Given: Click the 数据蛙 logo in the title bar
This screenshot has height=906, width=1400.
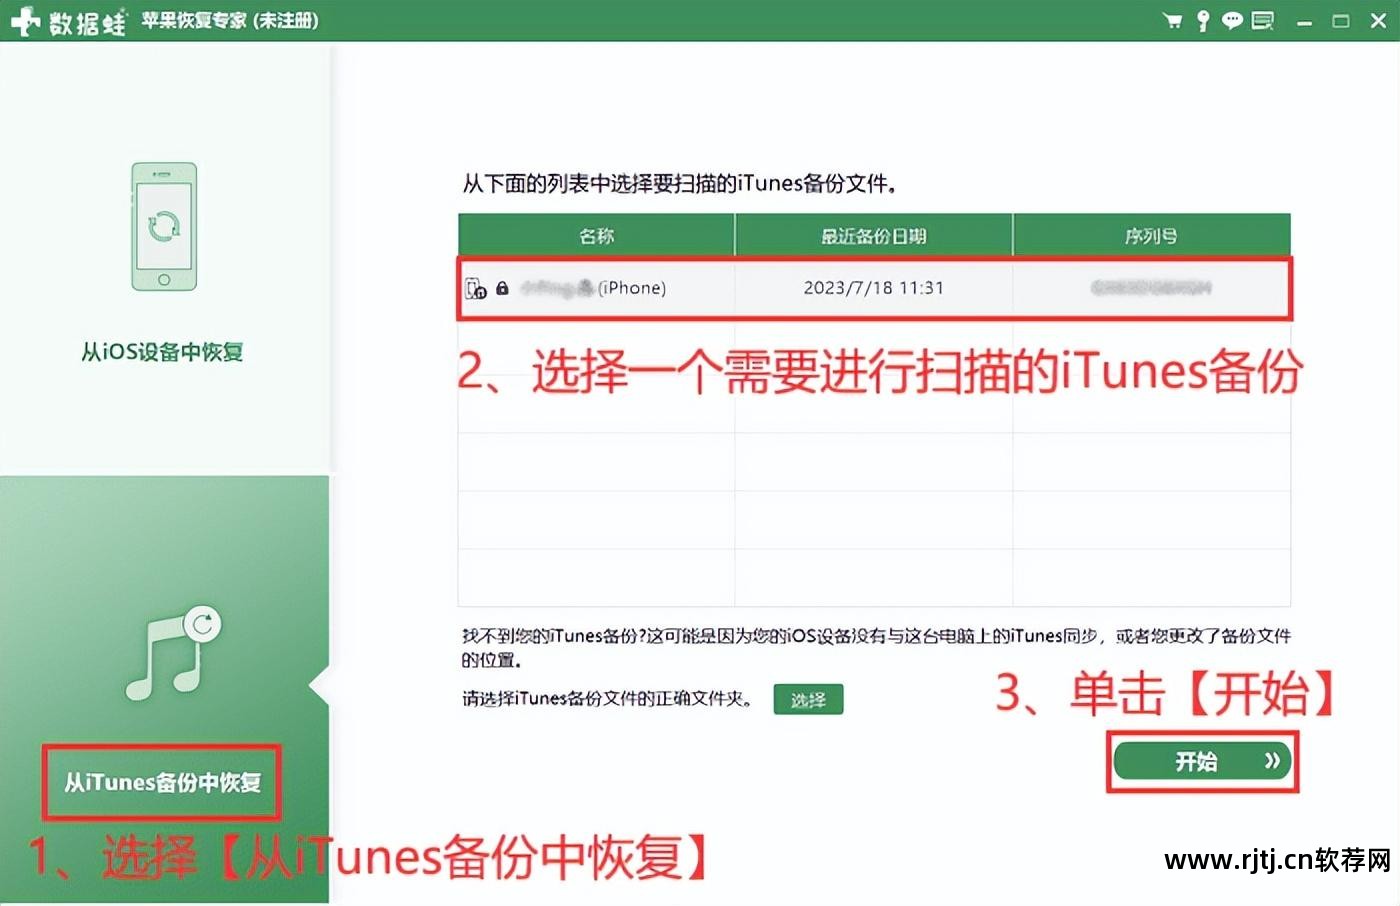Looking at the screenshot, I should (x=67, y=21).
